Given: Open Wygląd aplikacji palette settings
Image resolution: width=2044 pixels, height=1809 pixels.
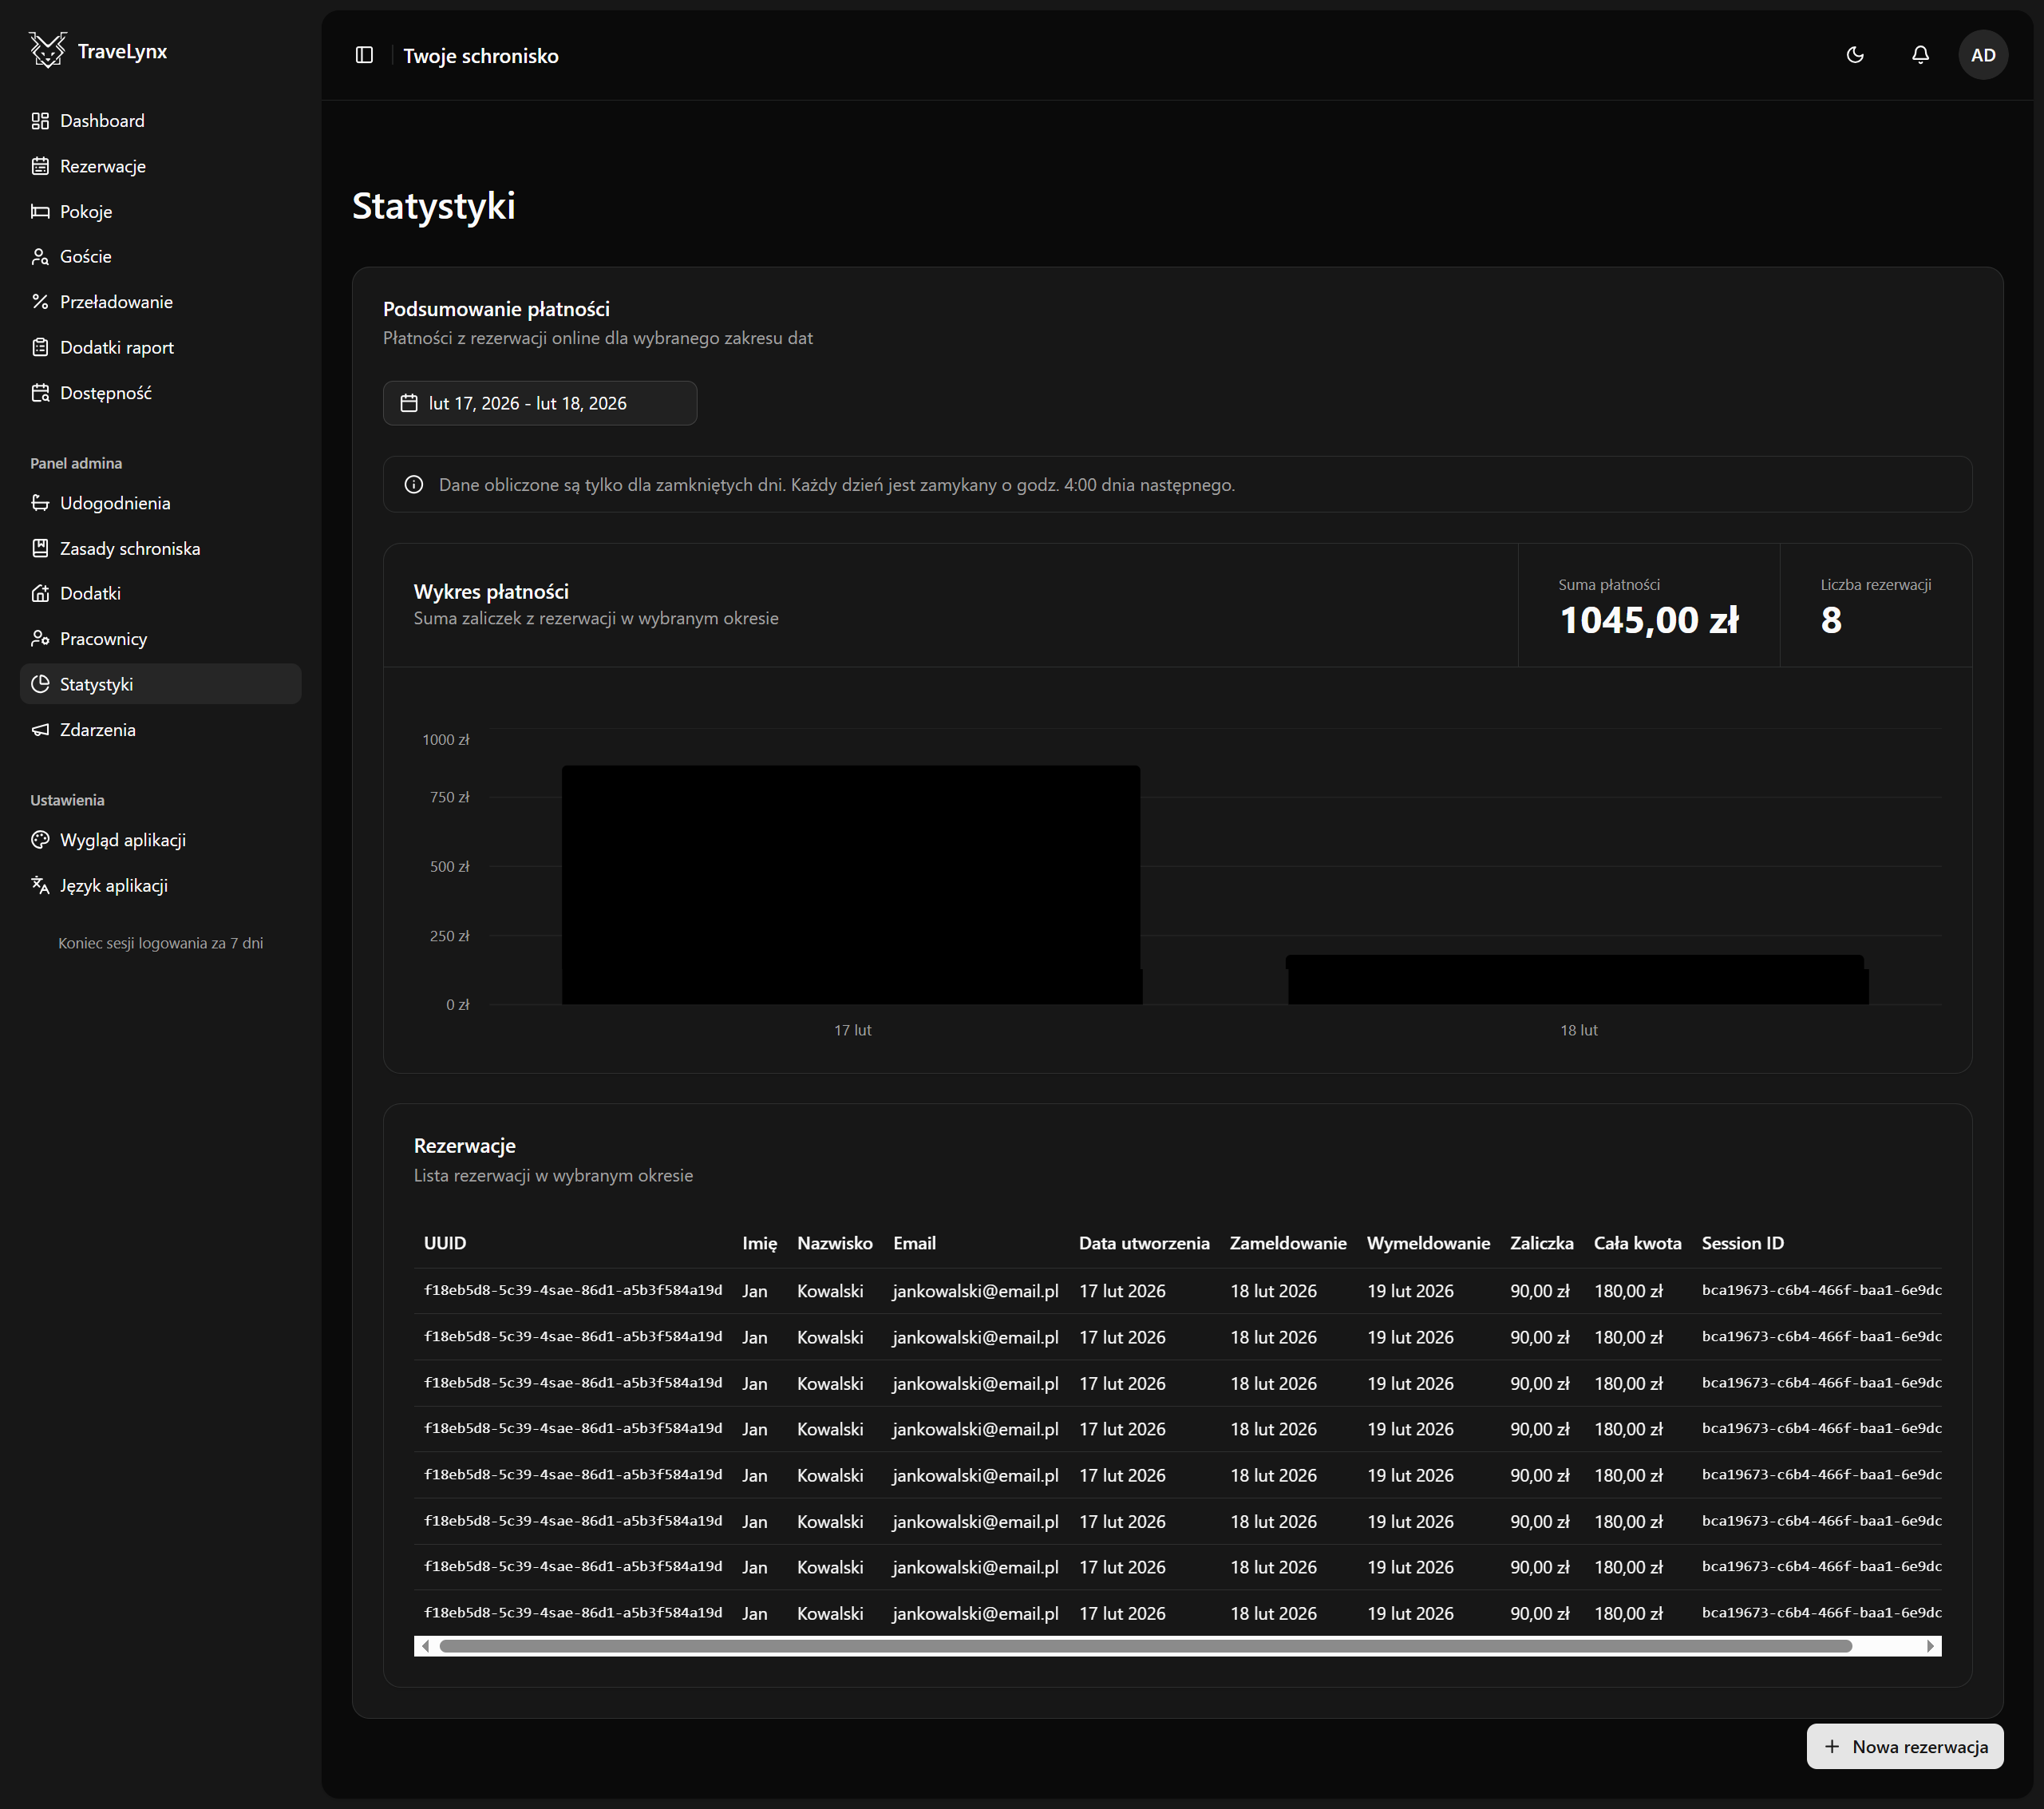Looking at the screenshot, I should 122,840.
